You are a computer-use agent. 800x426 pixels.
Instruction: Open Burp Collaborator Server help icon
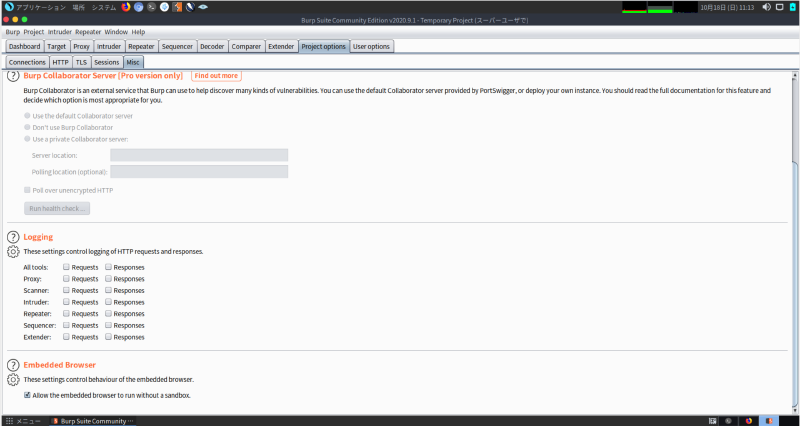click(x=13, y=76)
